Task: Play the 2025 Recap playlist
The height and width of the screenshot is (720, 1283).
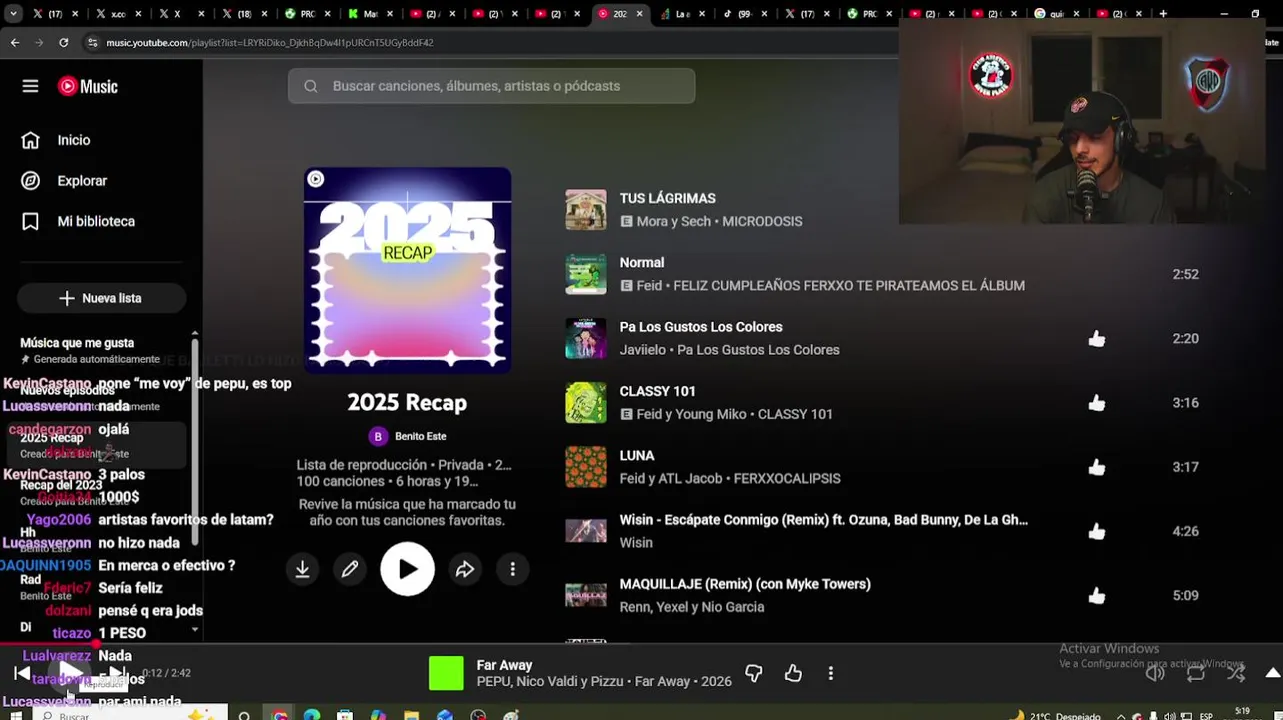Action: pyautogui.click(x=407, y=569)
